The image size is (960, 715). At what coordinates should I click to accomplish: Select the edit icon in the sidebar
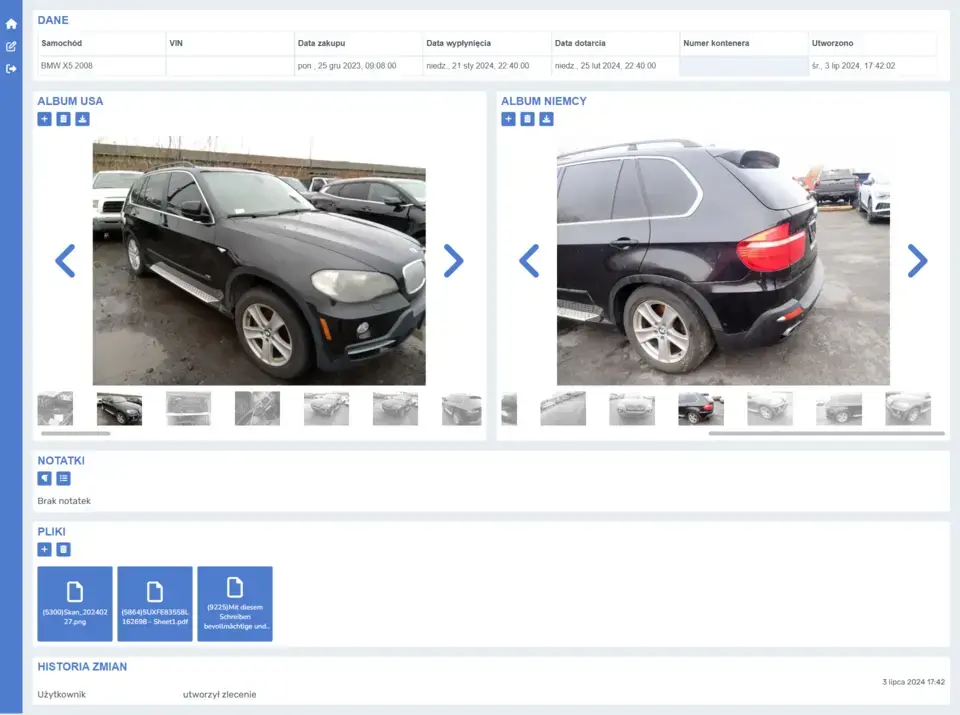tap(11, 46)
